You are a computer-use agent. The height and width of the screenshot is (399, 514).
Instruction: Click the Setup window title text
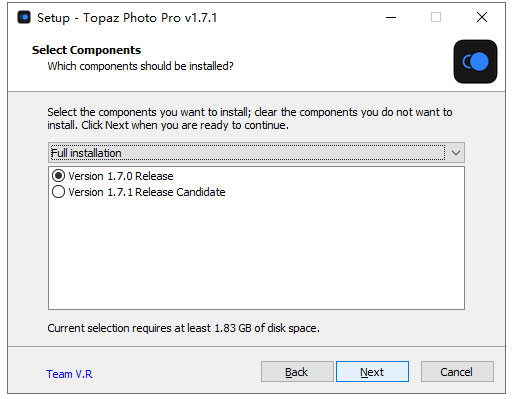tap(127, 18)
